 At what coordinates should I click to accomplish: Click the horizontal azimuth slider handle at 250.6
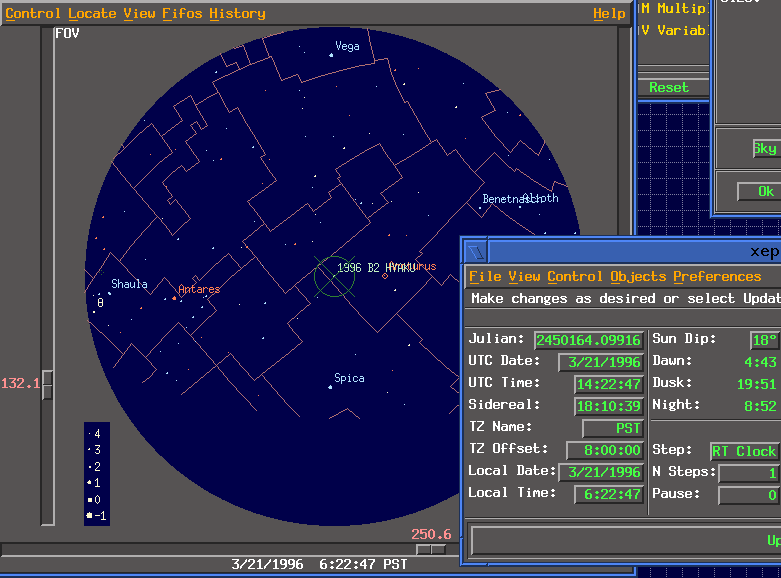[x=431, y=549]
